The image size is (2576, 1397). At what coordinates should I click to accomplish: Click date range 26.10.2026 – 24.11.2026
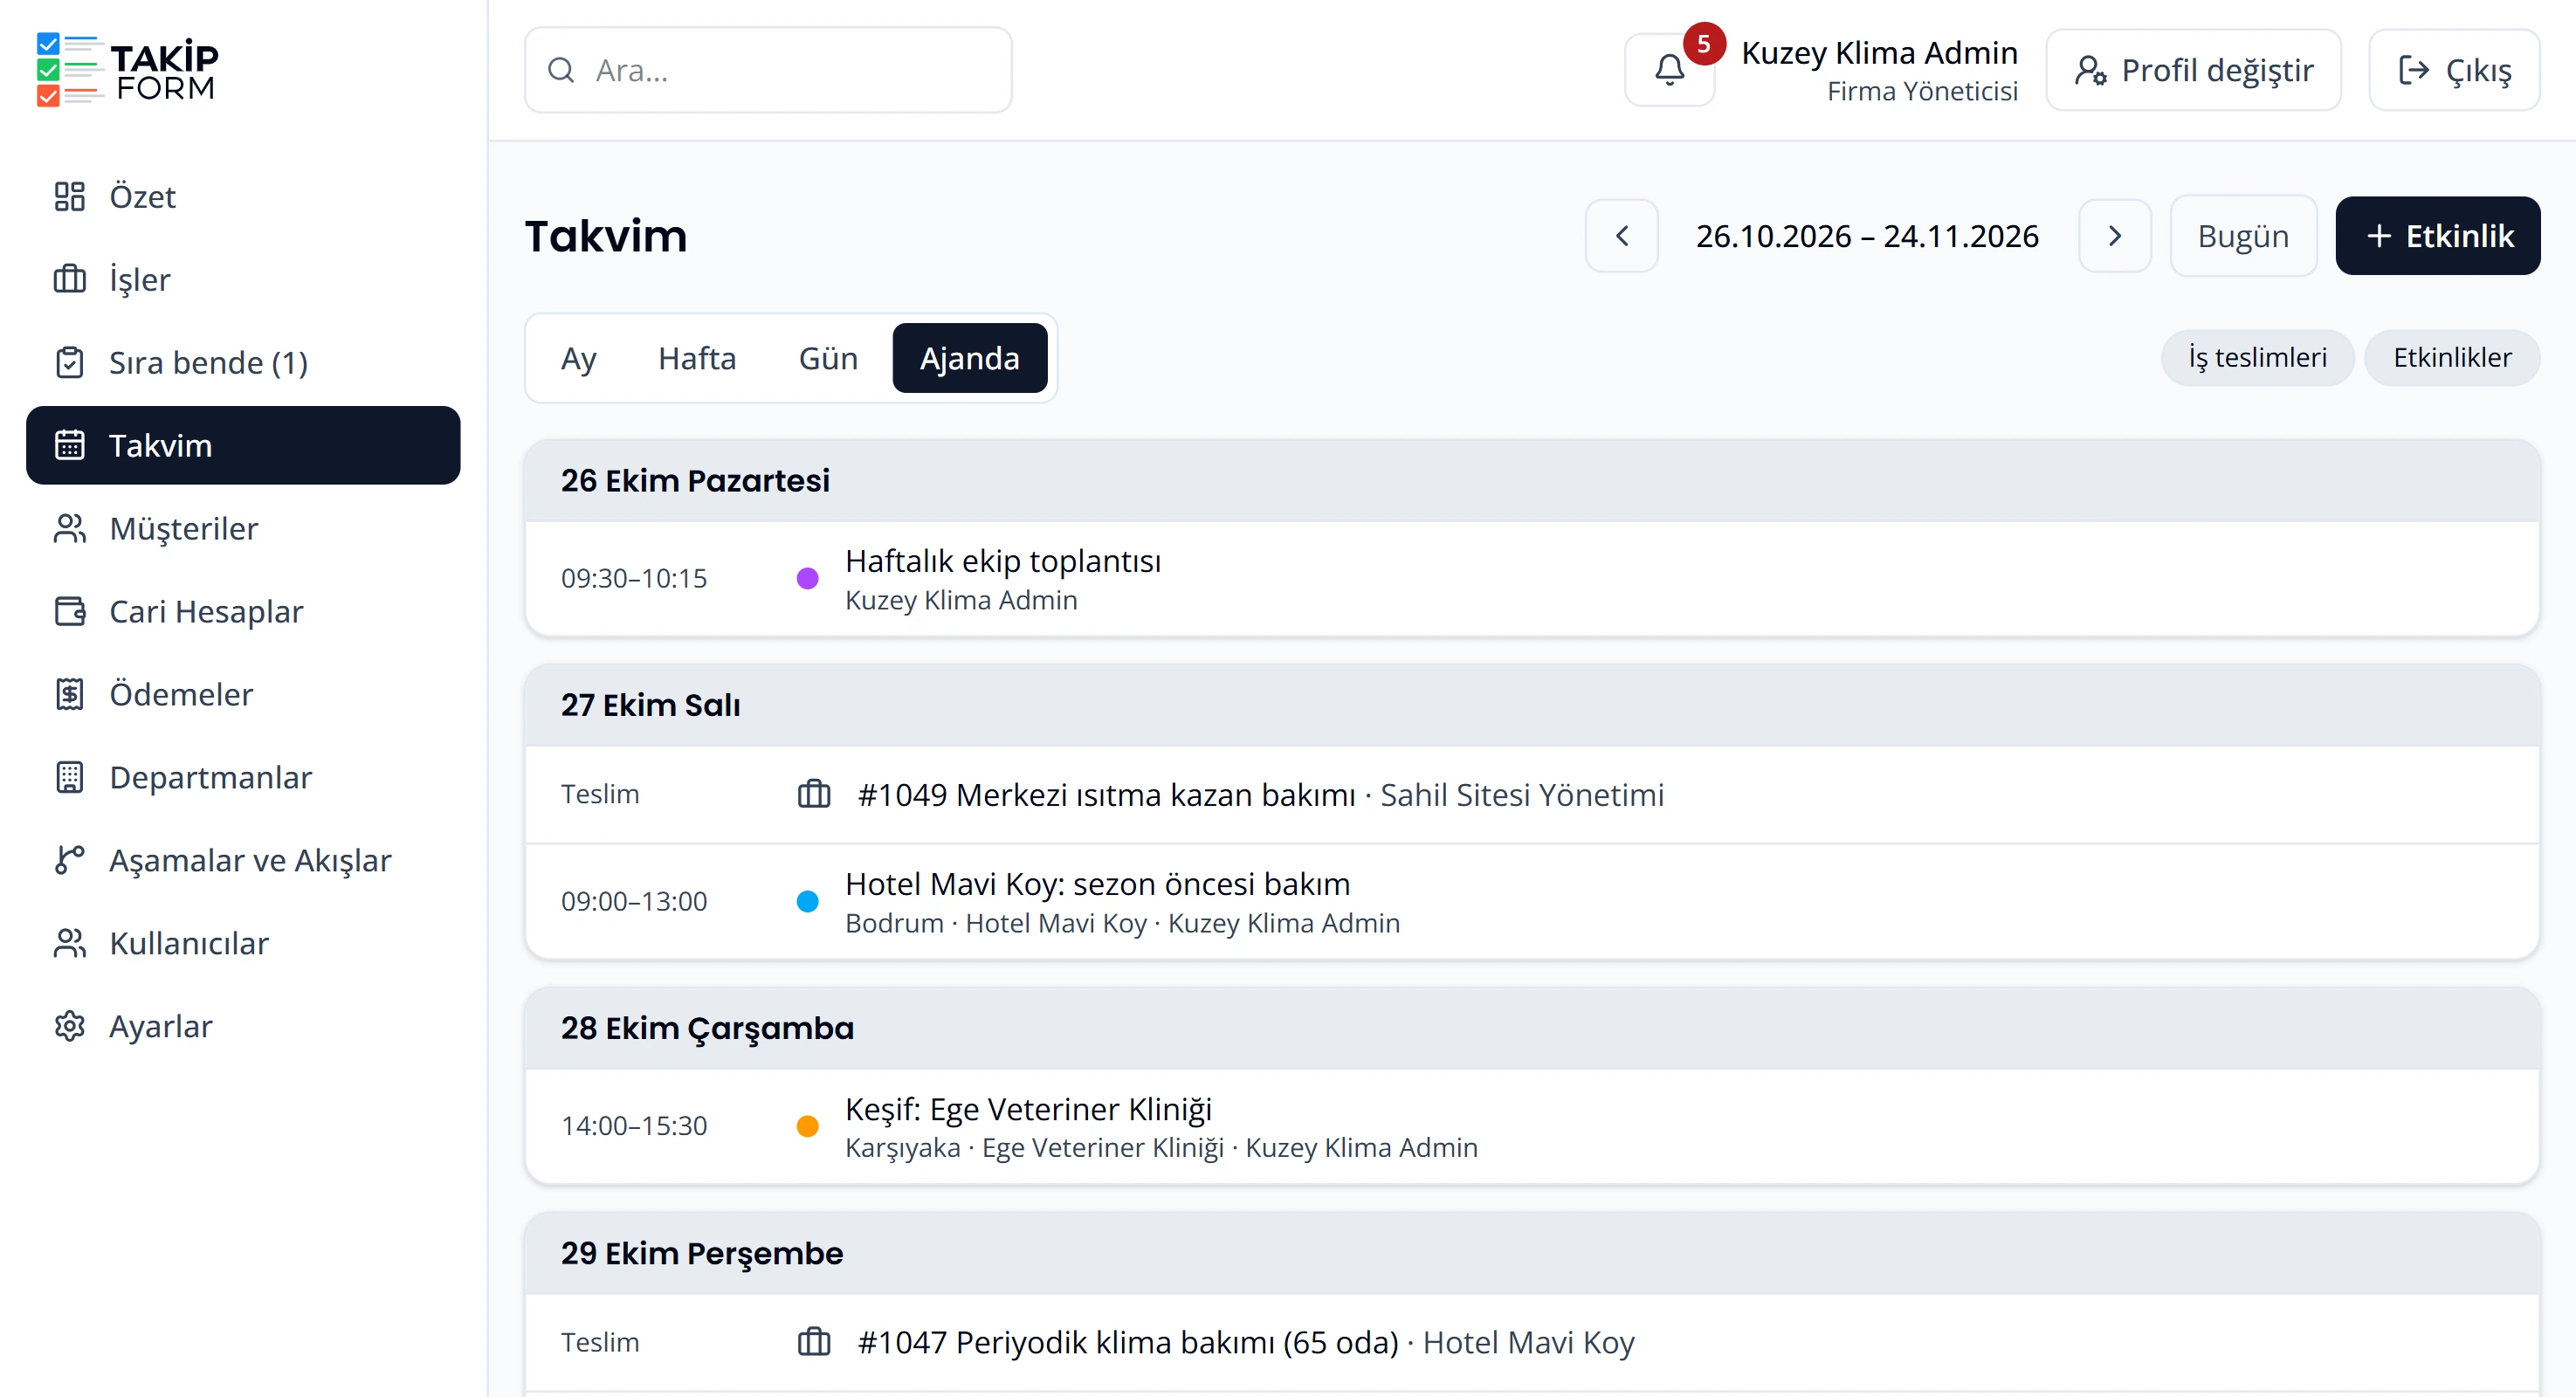click(x=1866, y=236)
